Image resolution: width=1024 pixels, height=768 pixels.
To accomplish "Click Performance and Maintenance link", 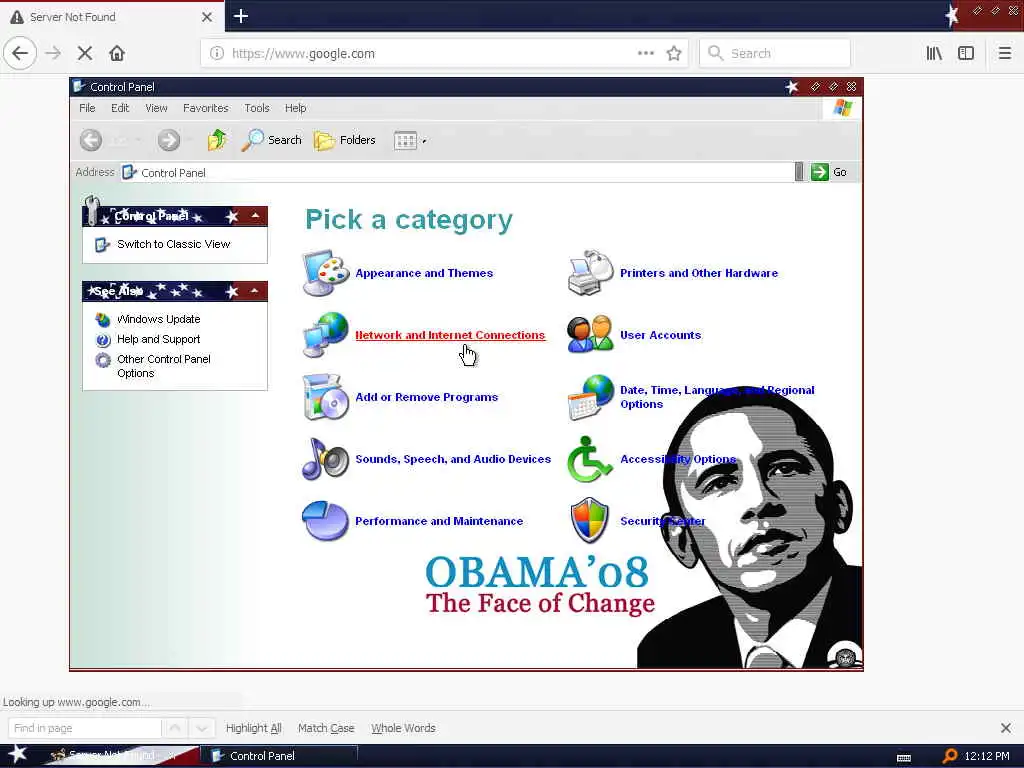I will 439,521.
